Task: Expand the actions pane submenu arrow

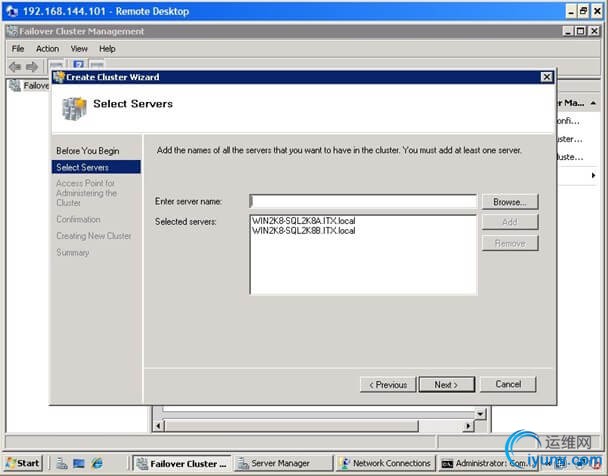Action: click(x=593, y=175)
